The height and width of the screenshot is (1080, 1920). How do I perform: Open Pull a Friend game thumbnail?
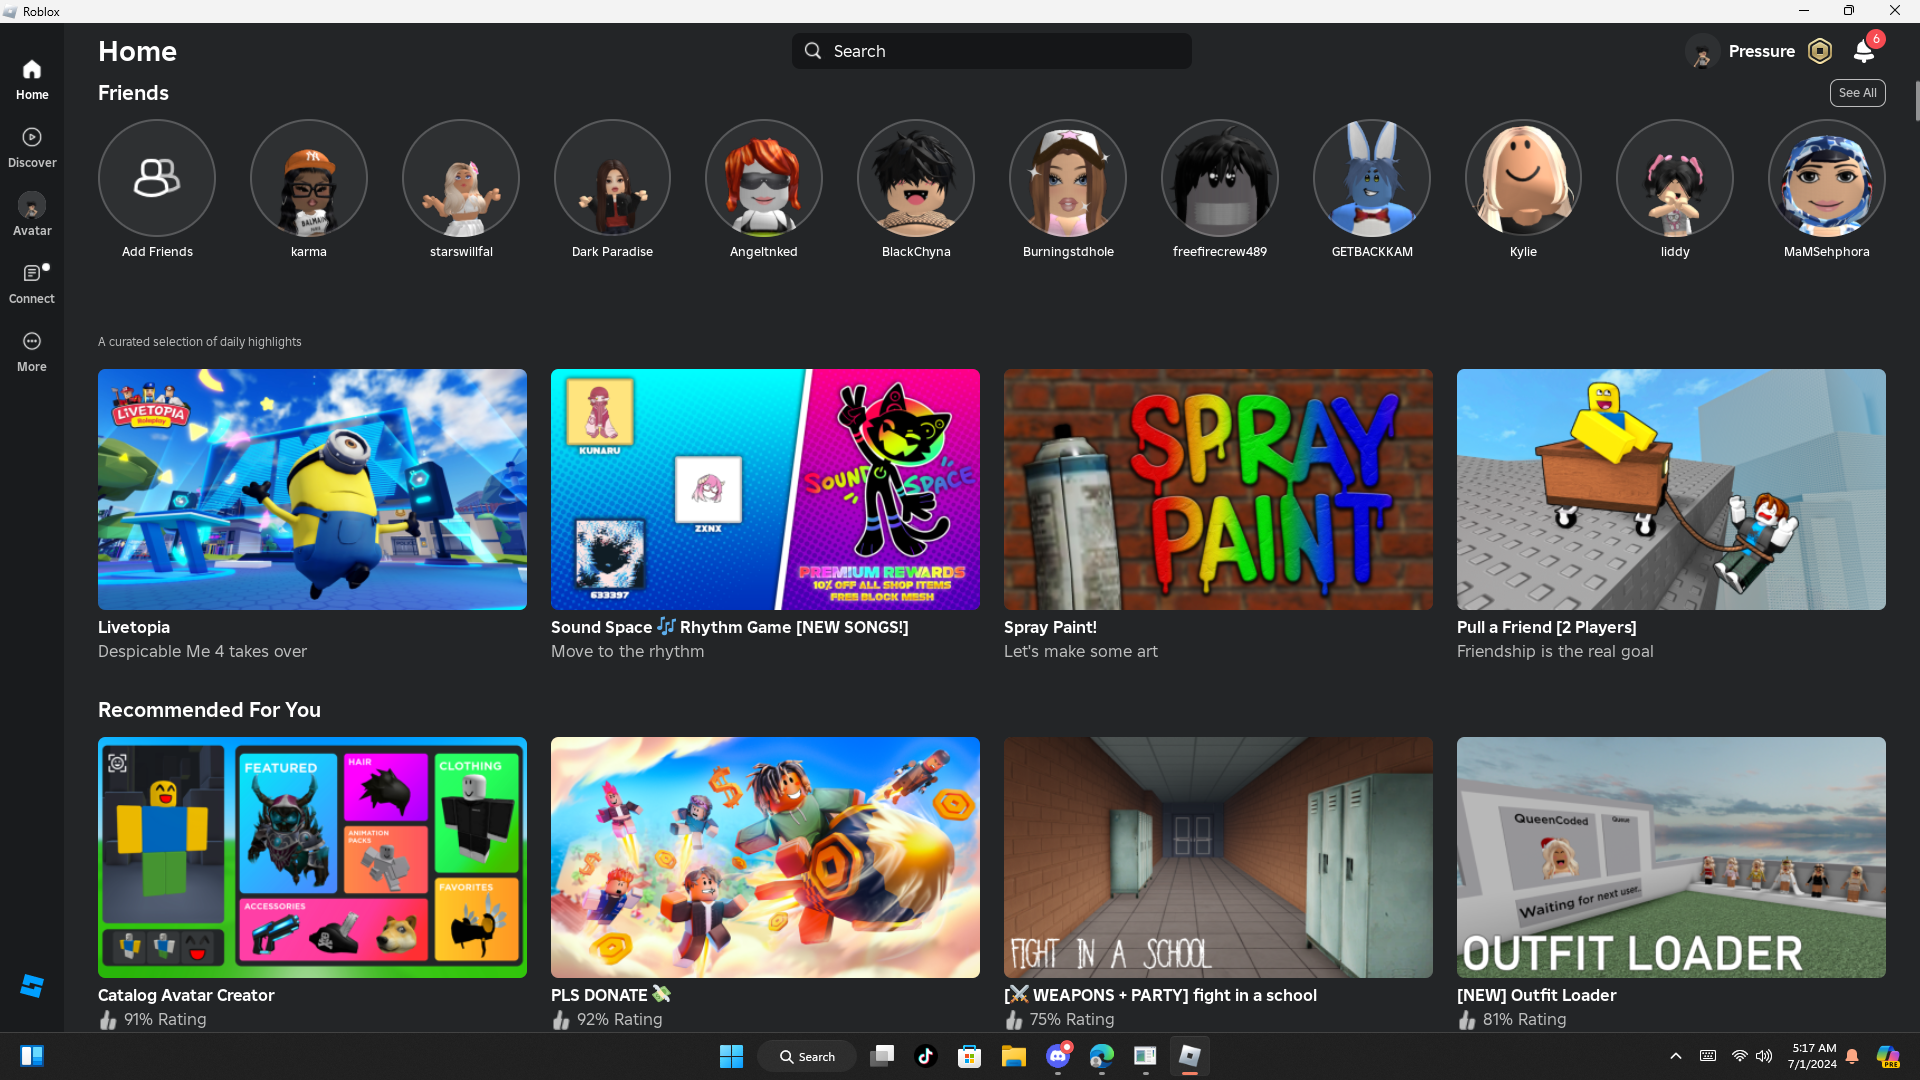(1671, 489)
